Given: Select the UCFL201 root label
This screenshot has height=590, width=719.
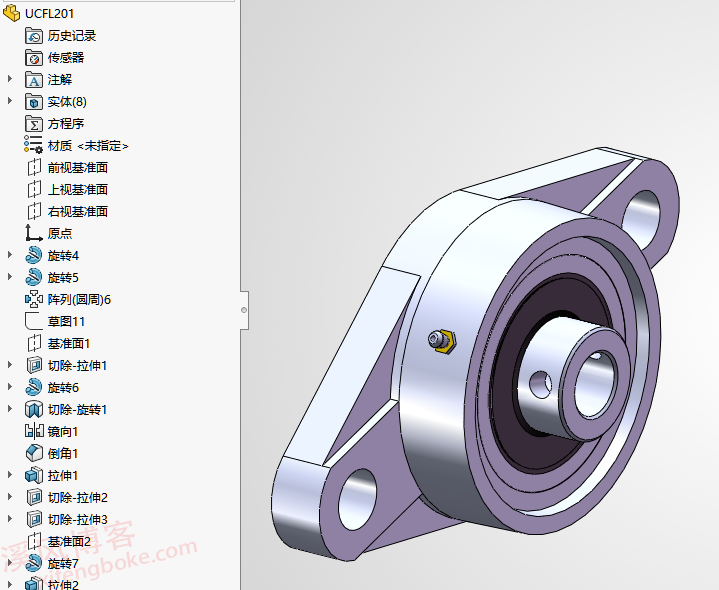Looking at the screenshot, I should 50,14.
